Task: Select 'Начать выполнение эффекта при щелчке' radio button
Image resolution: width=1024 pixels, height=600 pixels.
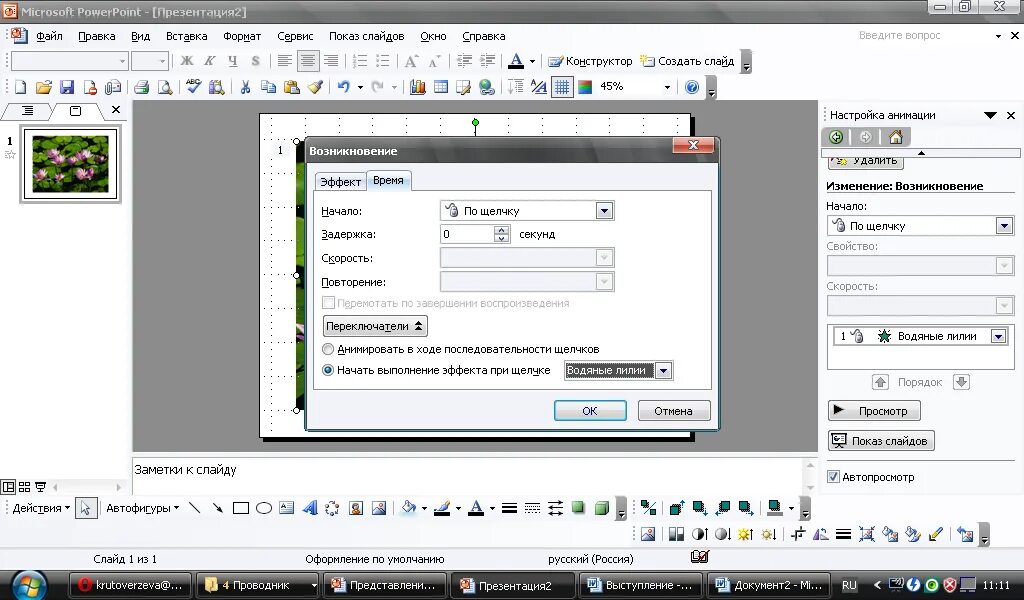Action: coord(328,370)
